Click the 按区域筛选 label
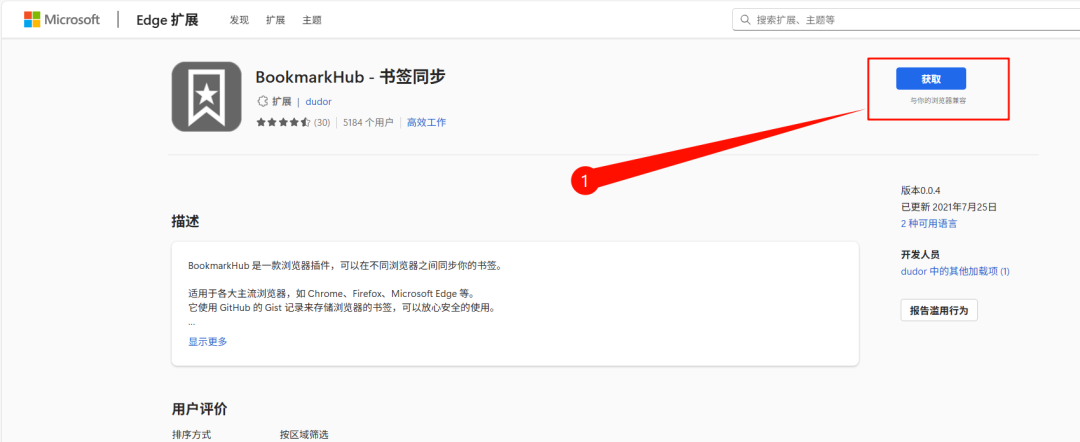1080x442 pixels. coord(304,434)
